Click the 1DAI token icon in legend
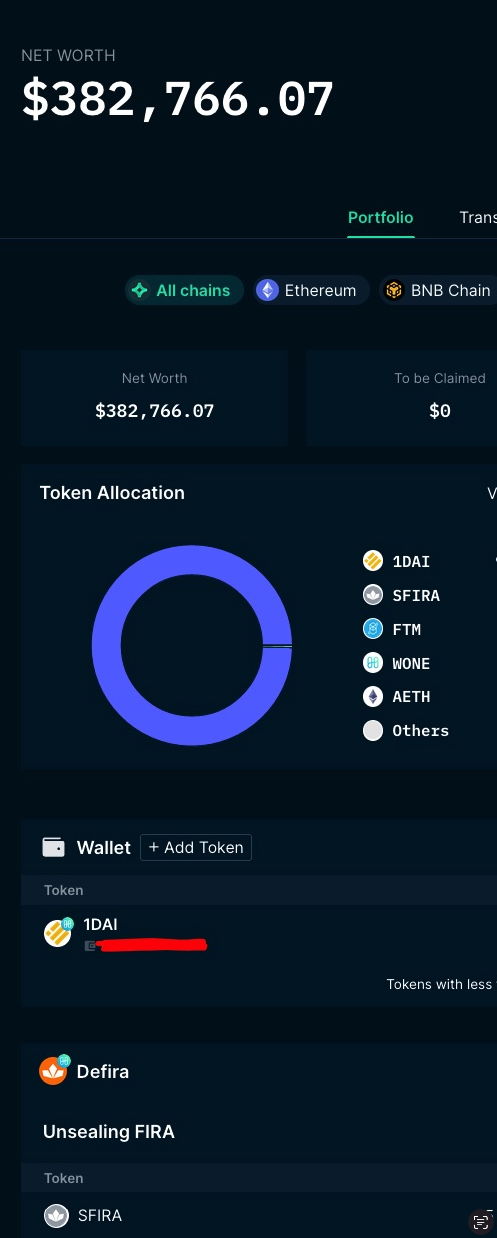 (373, 561)
